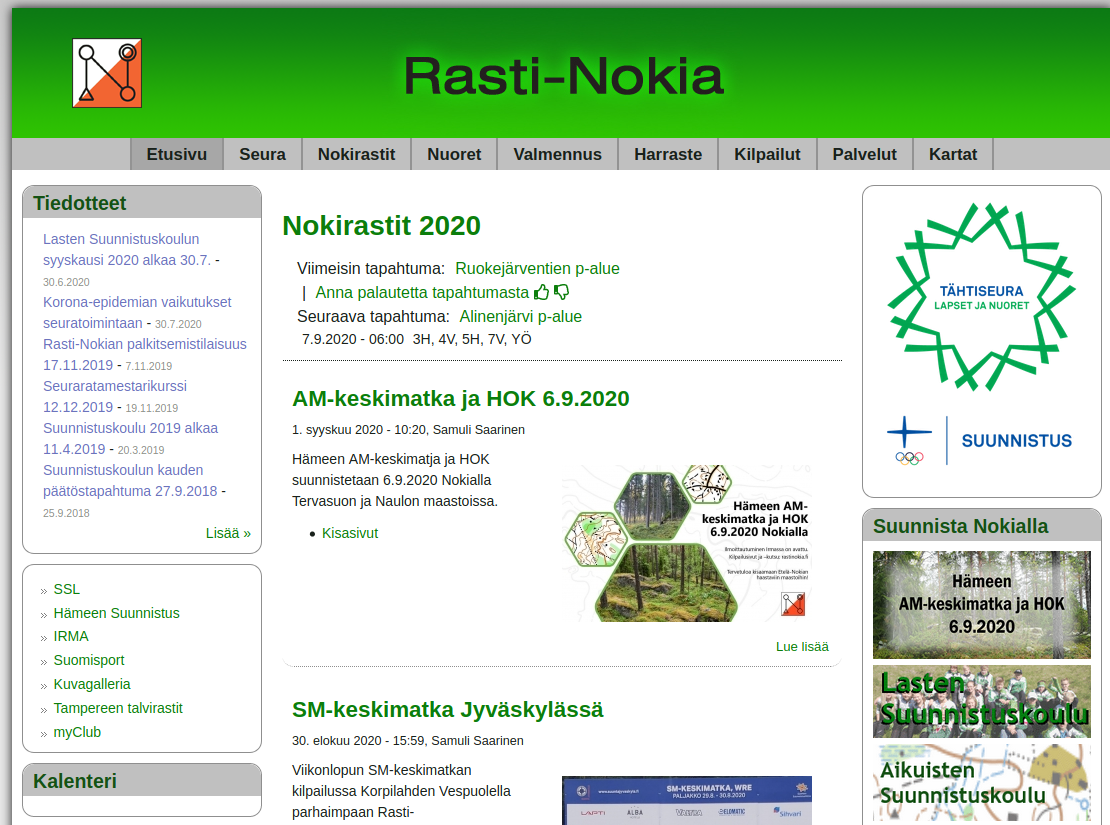Screen dimensions: 1110x825
Task: Give thumbs up feedback on the latest event
Action: pos(541,291)
